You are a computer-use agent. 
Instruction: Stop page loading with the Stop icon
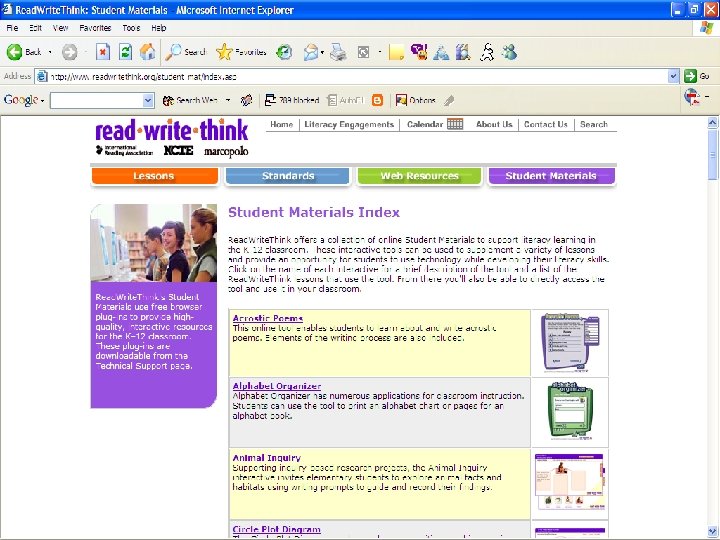(103, 52)
